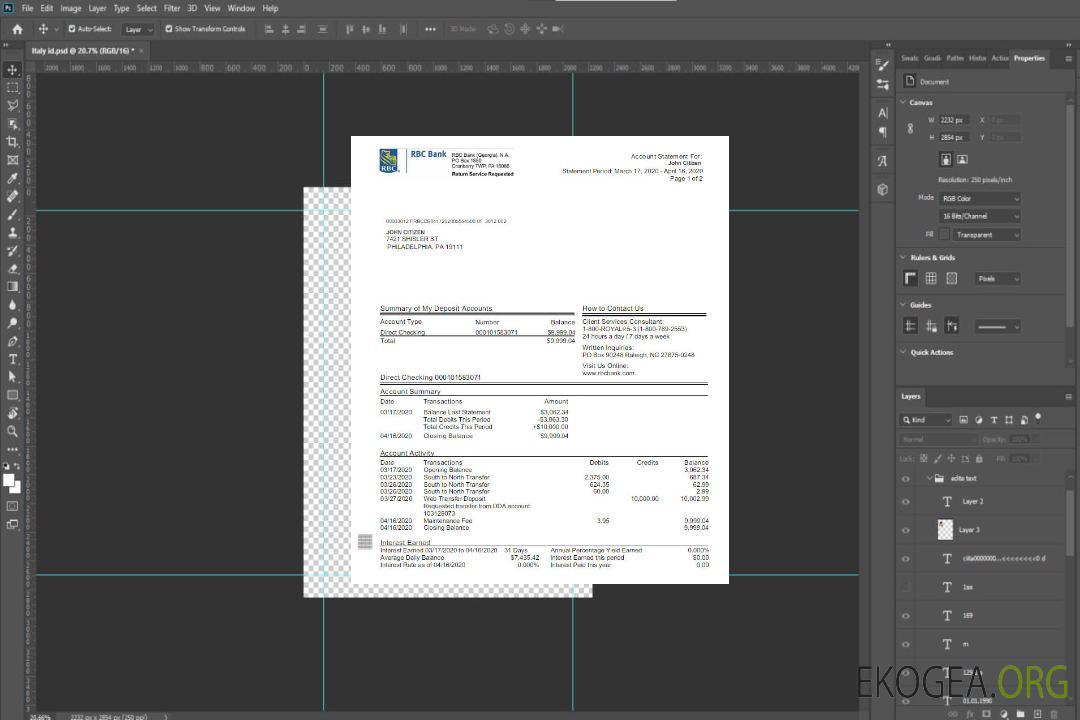
Task: Select the Brush tool
Action: tap(12, 214)
